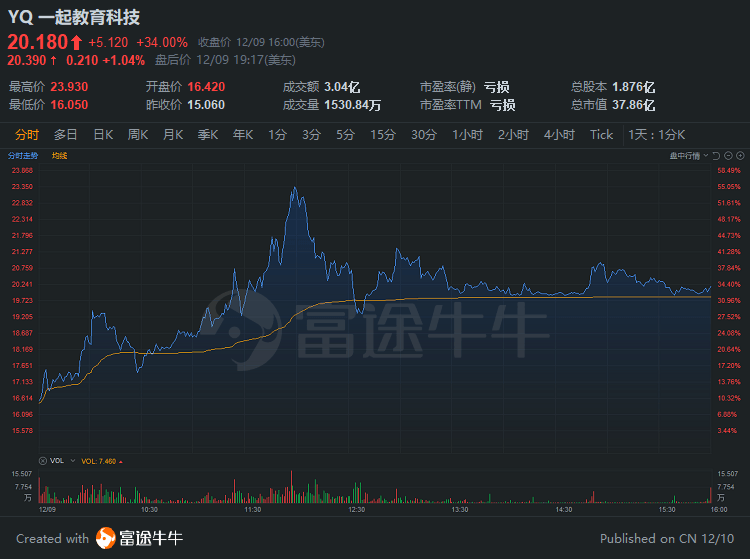Screen dimensions: 750x559
Task: Switch to the 15分 interval
Action: tap(383, 135)
